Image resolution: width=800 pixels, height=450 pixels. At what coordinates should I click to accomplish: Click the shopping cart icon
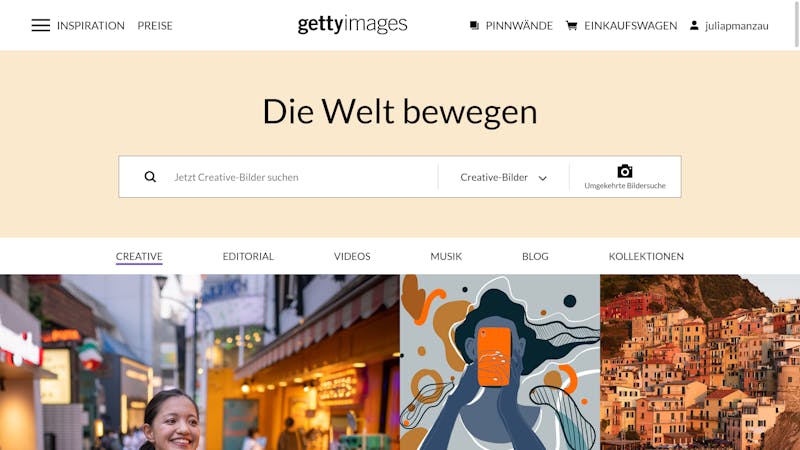click(571, 26)
